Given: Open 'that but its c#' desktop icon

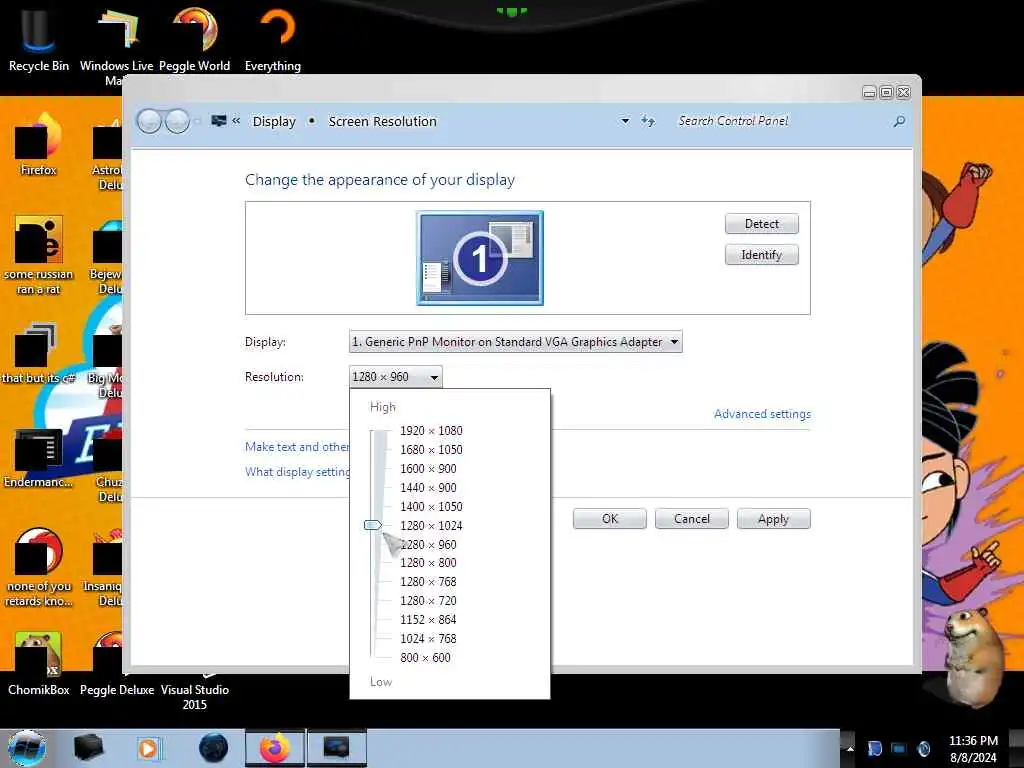Looking at the screenshot, I should pos(37,354).
